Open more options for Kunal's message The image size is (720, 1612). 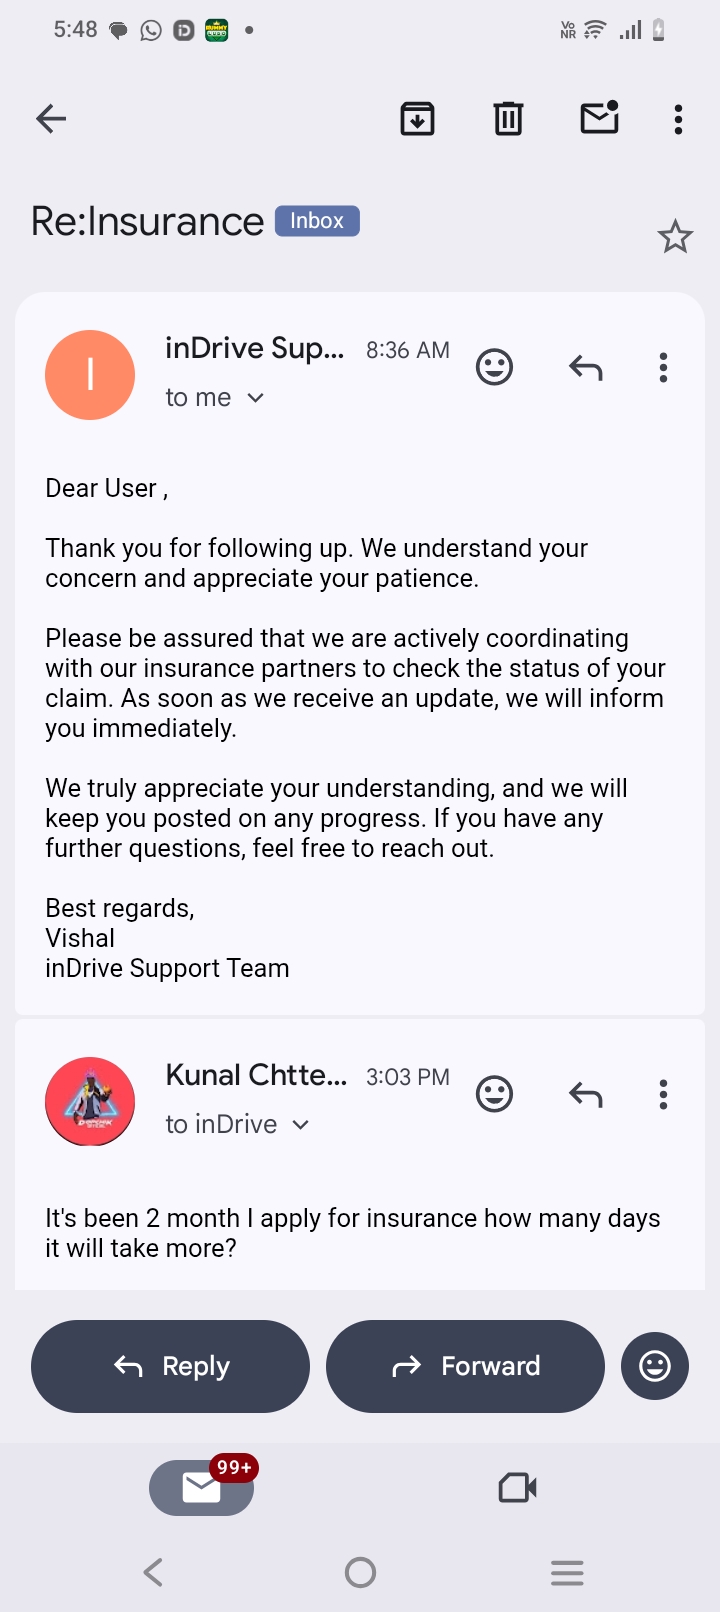pyautogui.click(x=663, y=1095)
